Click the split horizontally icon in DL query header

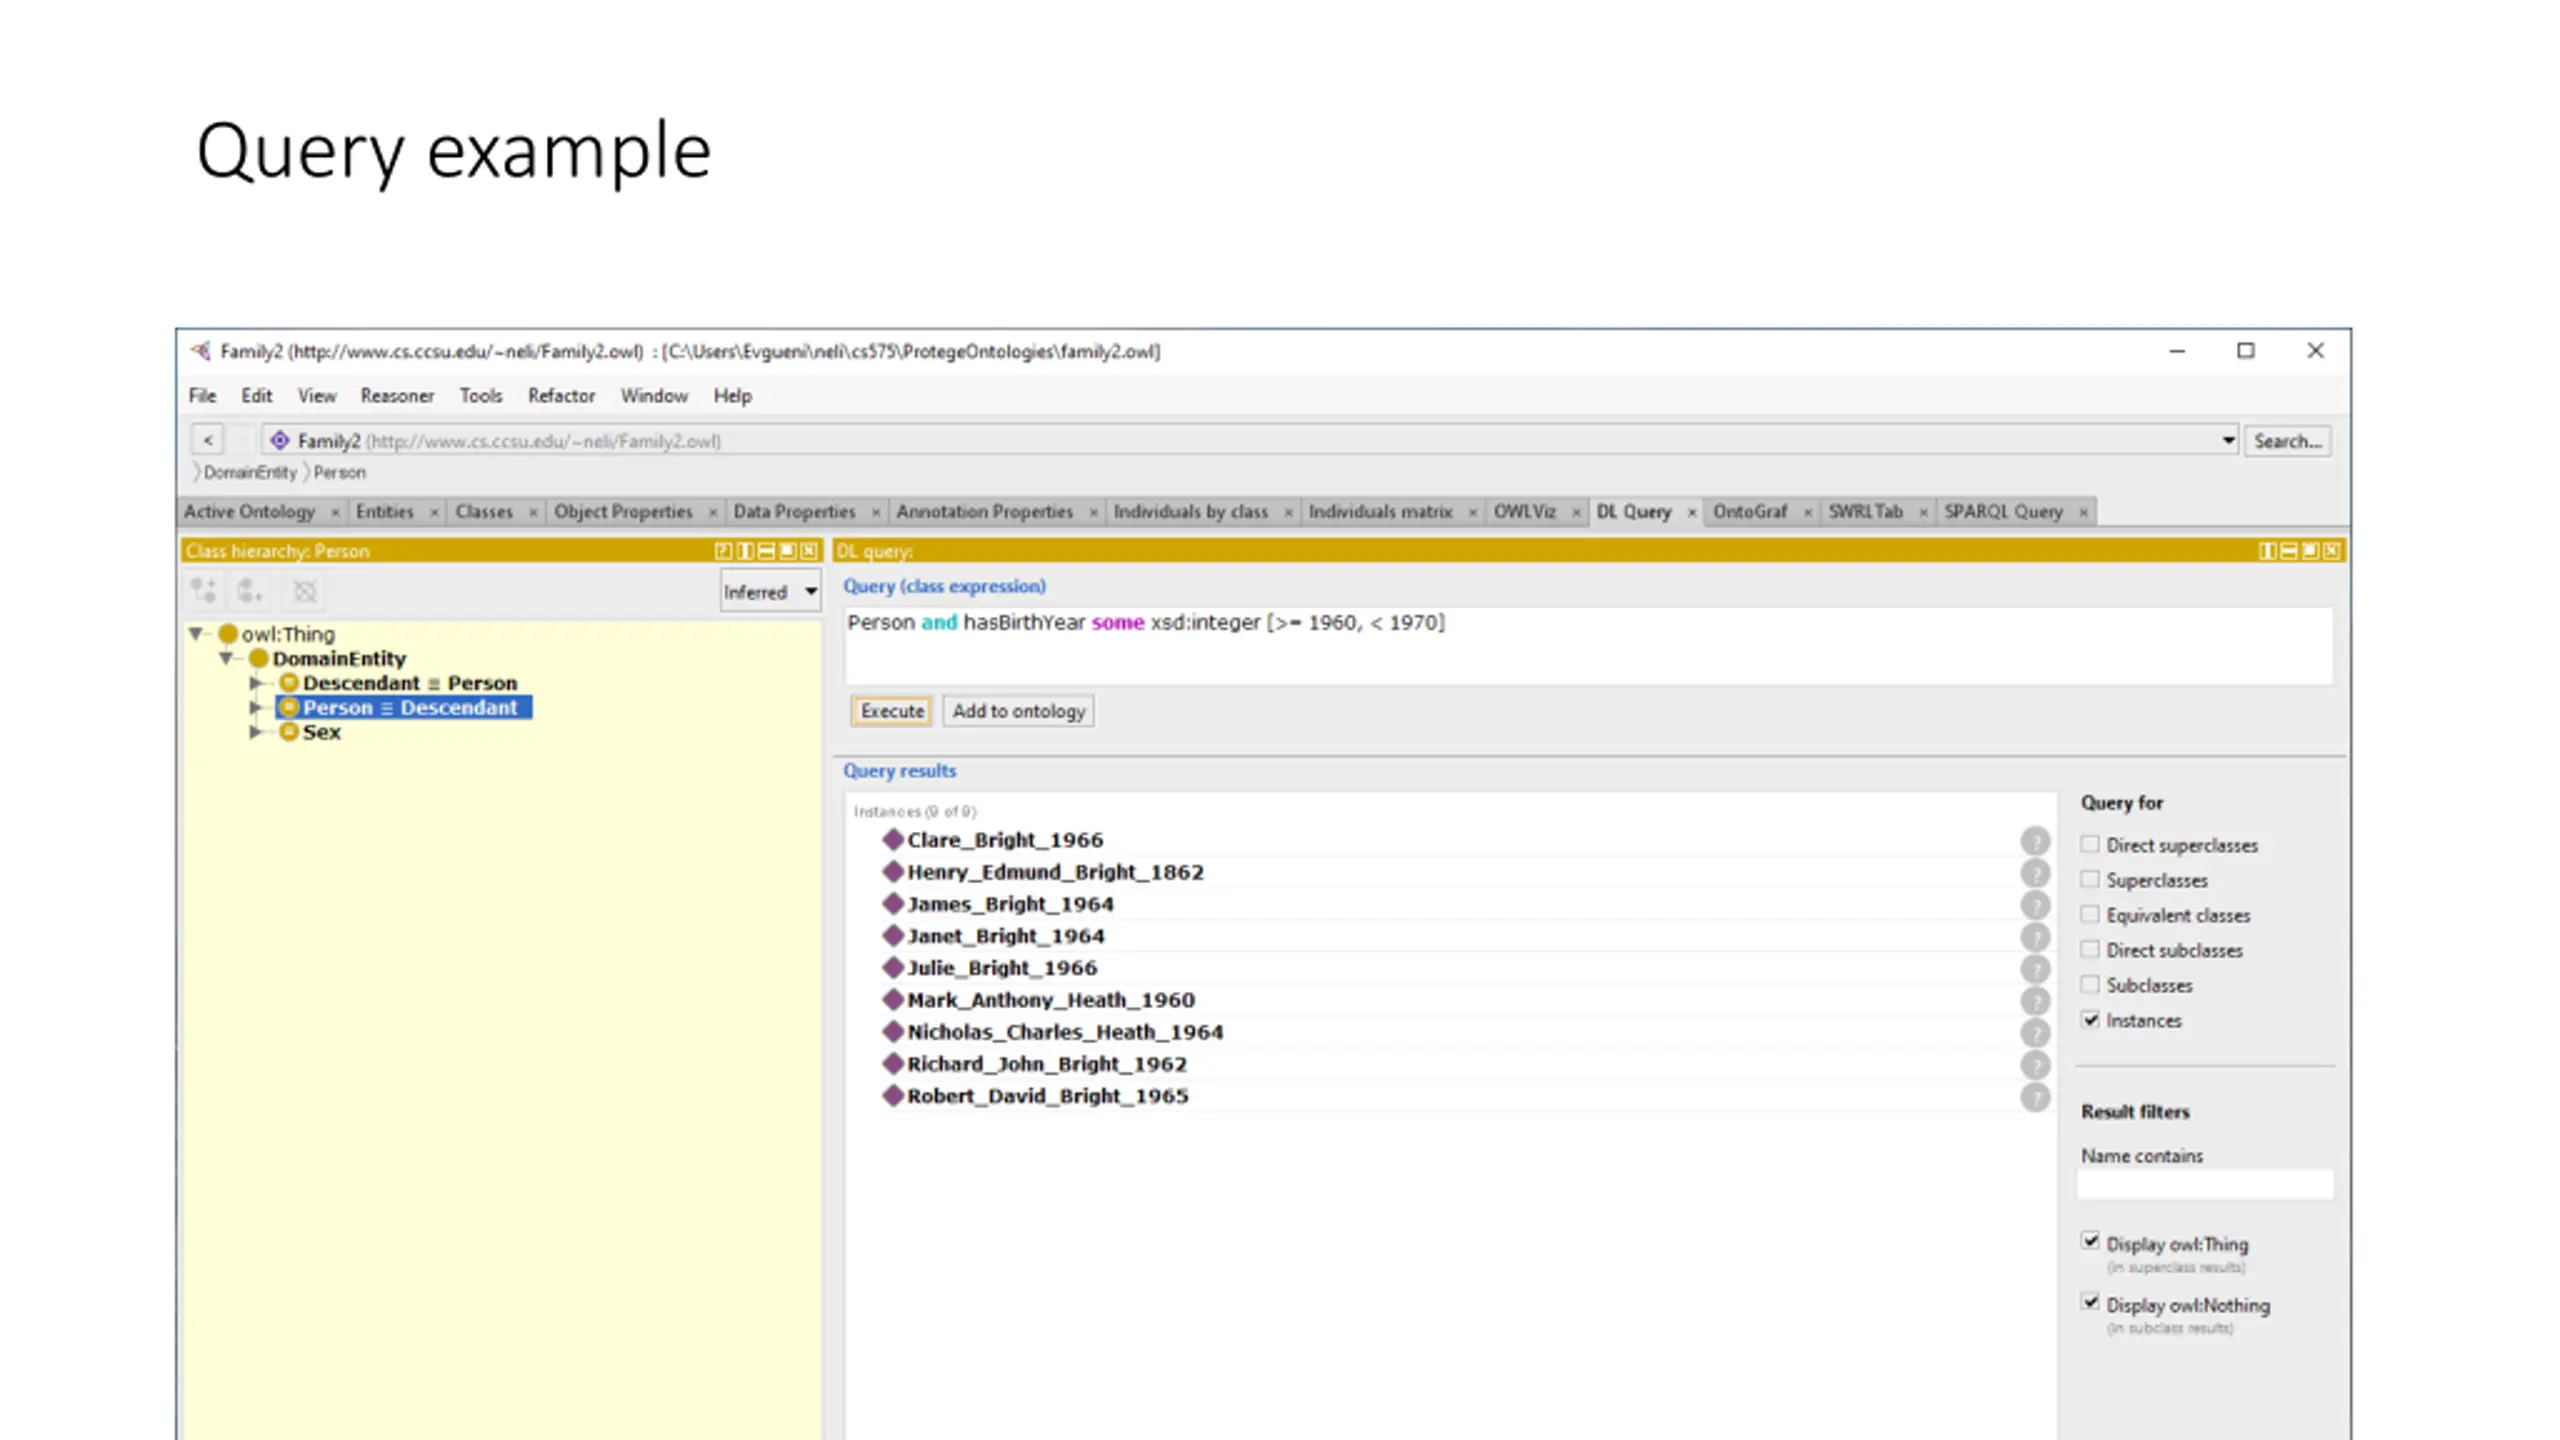point(2288,551)
